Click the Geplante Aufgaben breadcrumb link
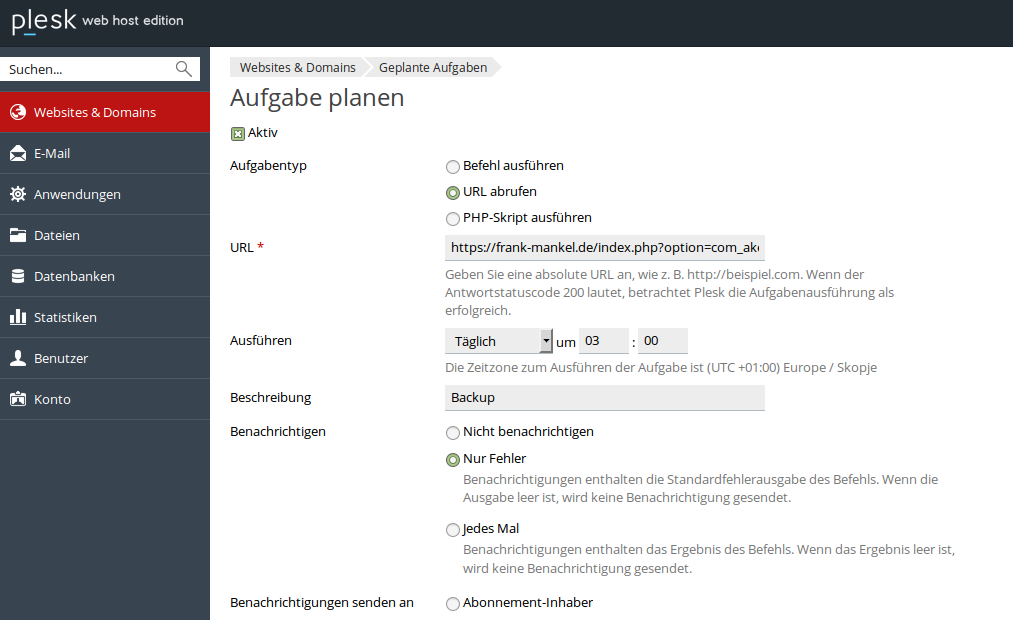 click(x=433, y=67)
